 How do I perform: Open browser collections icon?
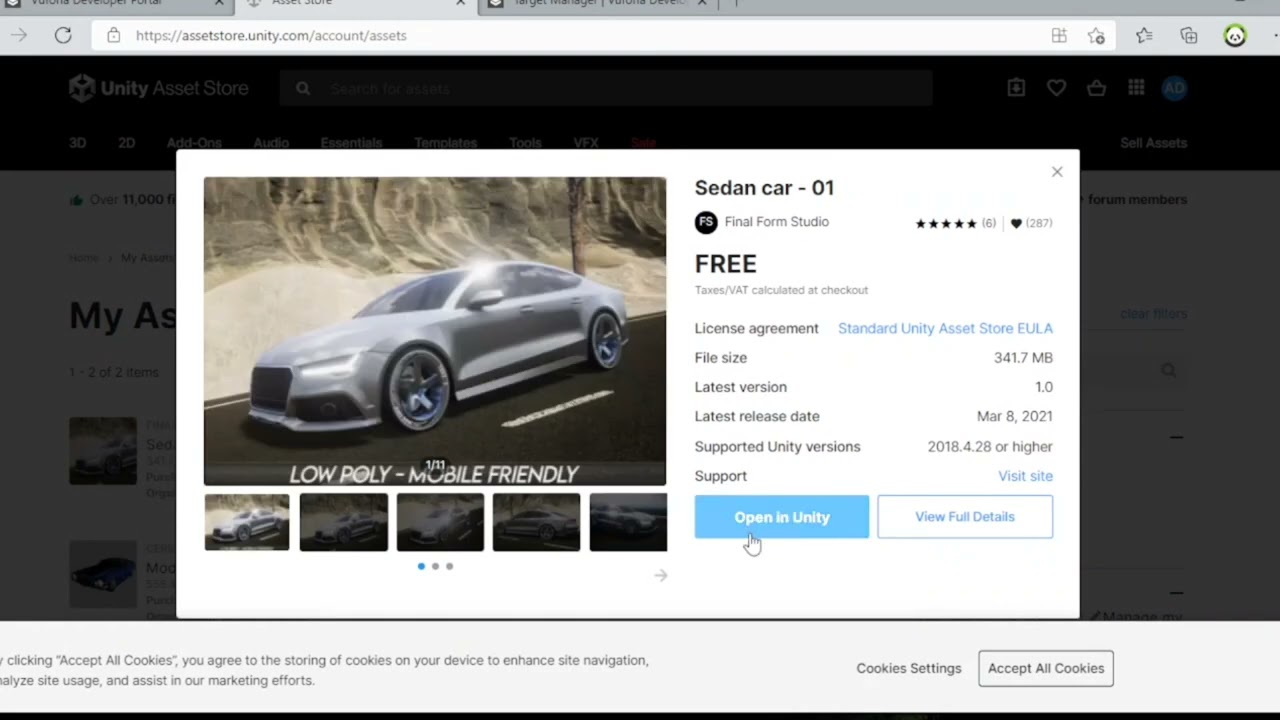[1189, 36]
